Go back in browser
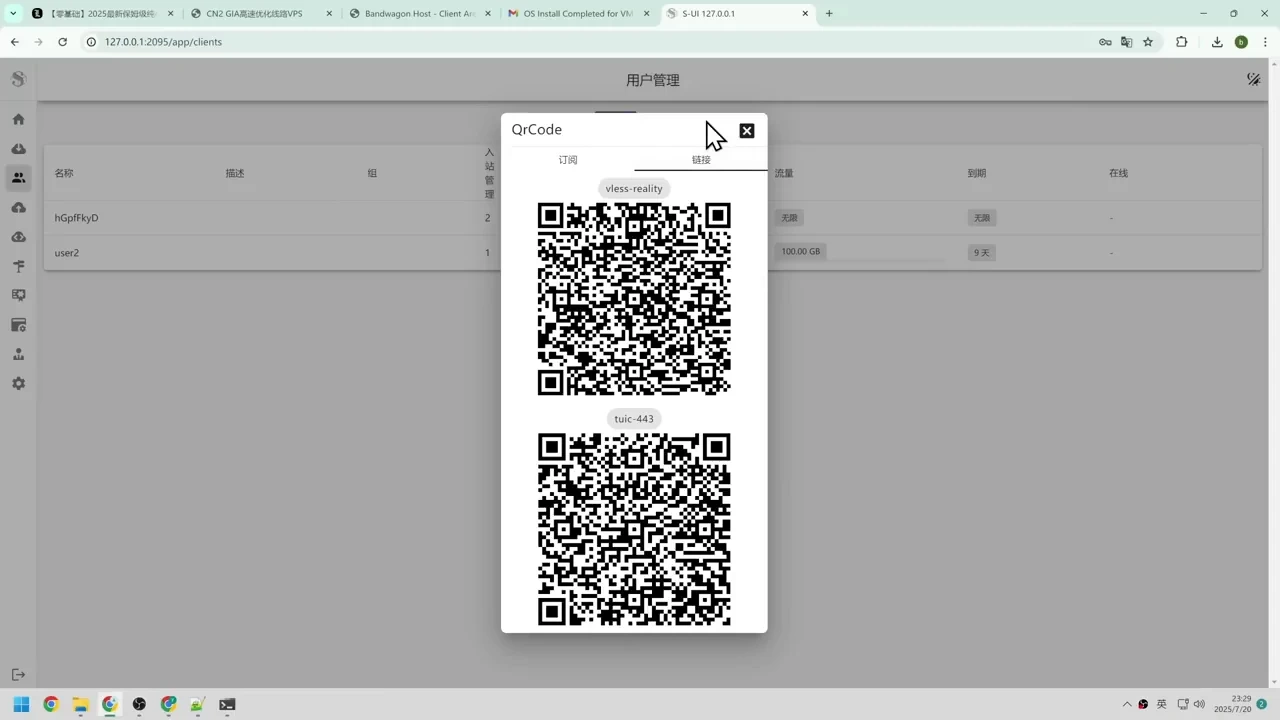The height and width of the screenshot is (720, 1280). pyautogui.click(x=15, y=42)
